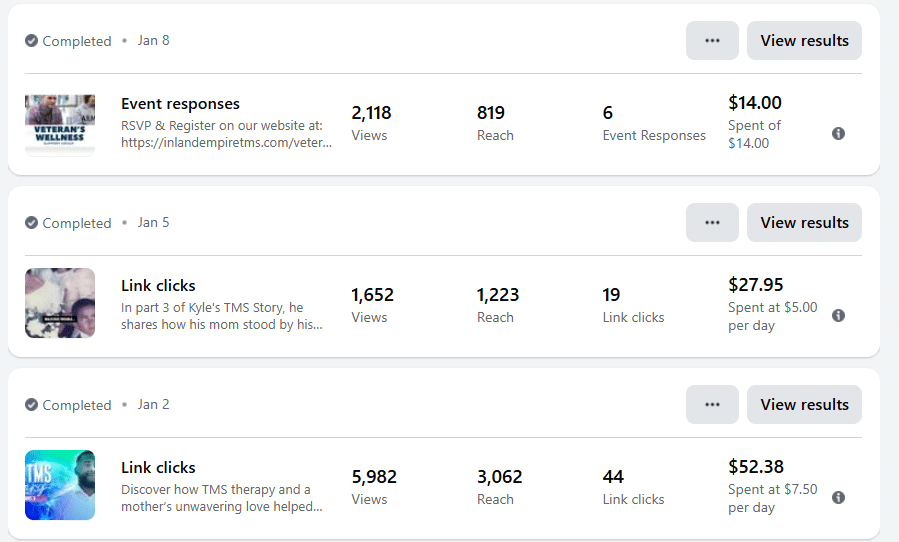This screenshot has height=542, width=899.
Task: Click the RSVP & Register ad description text
Action: [x=226, y=134]
